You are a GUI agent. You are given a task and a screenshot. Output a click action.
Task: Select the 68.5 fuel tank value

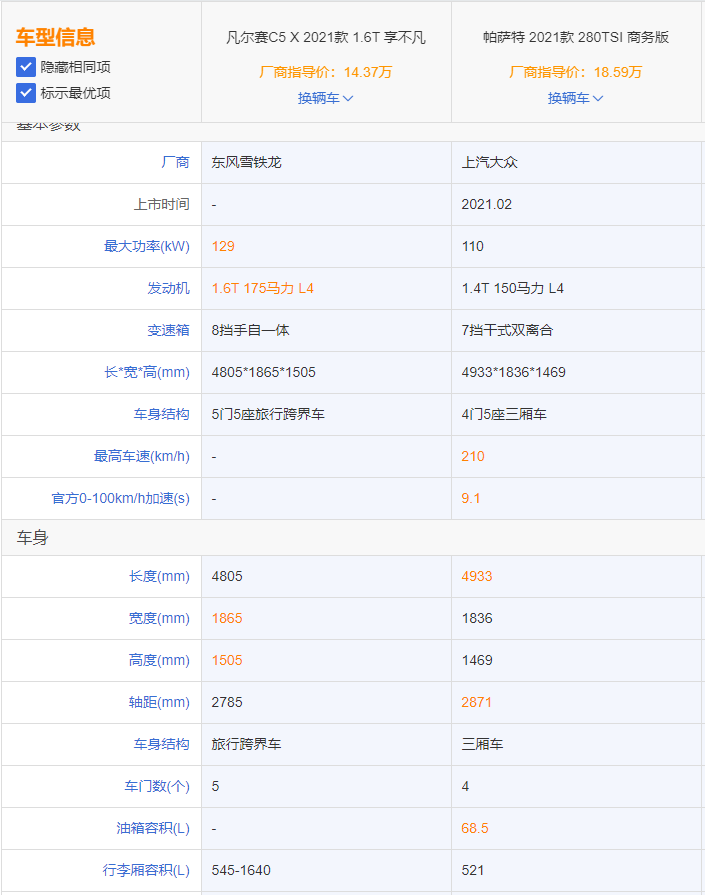pyautogui.click(x=475, y=828)
